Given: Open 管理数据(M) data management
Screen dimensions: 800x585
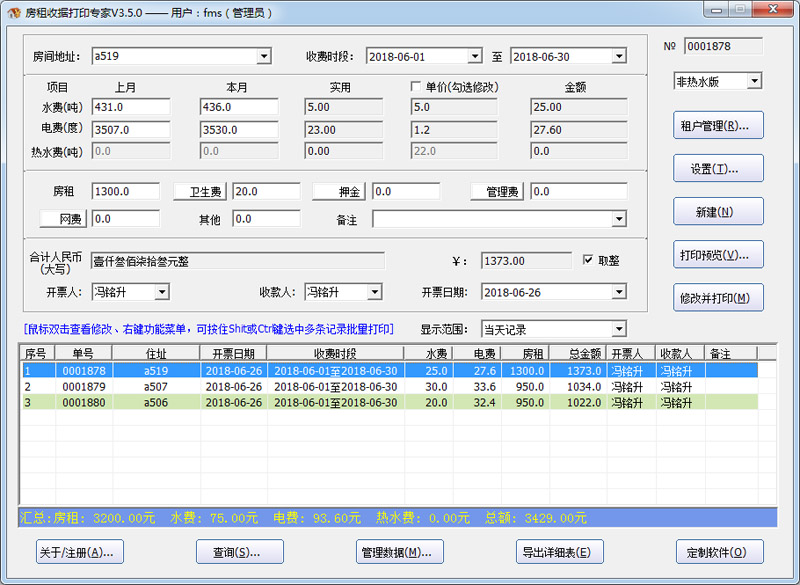Looking at the screenshot, I should click(x=400, y=552).
